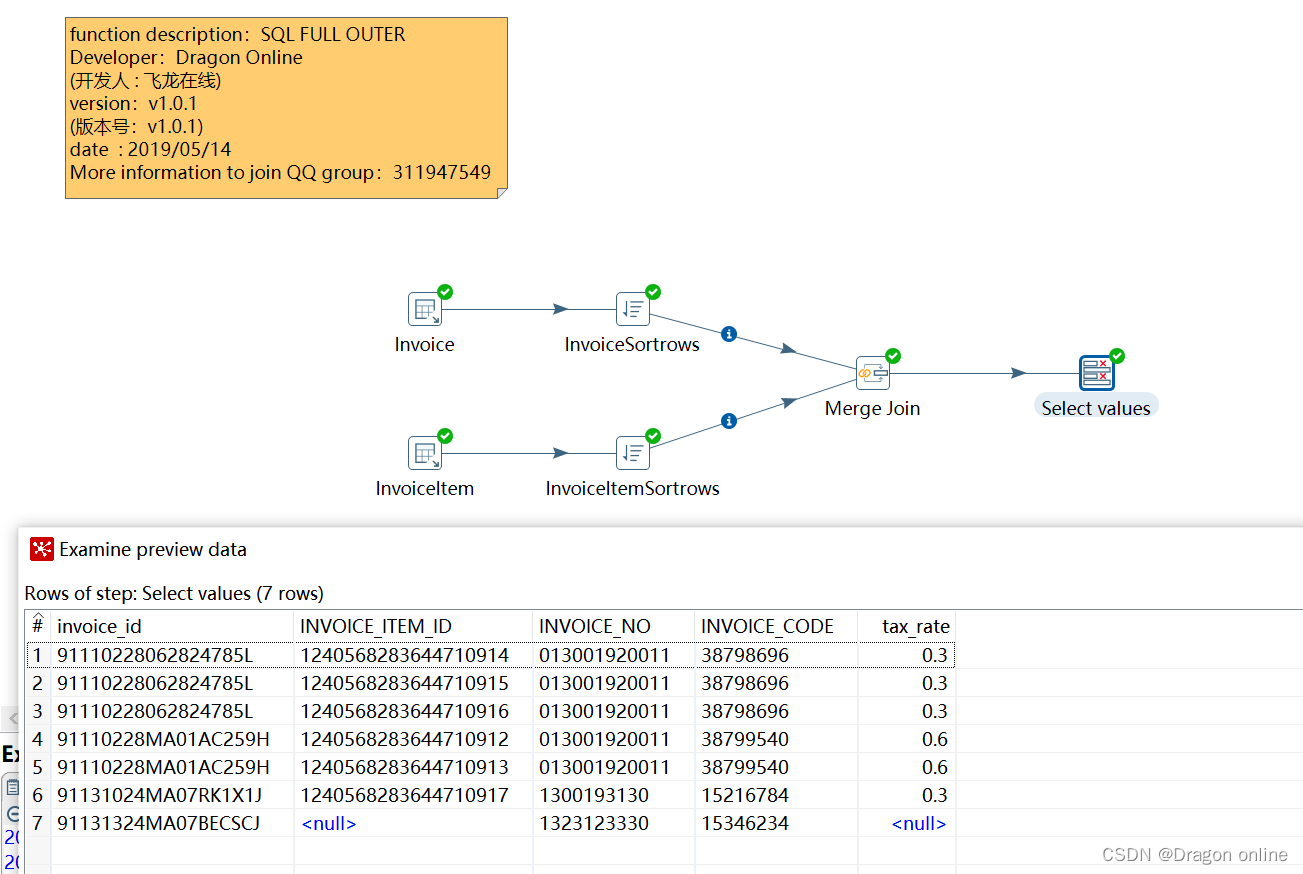Click green check badge on Invoice step

point(445,292)
